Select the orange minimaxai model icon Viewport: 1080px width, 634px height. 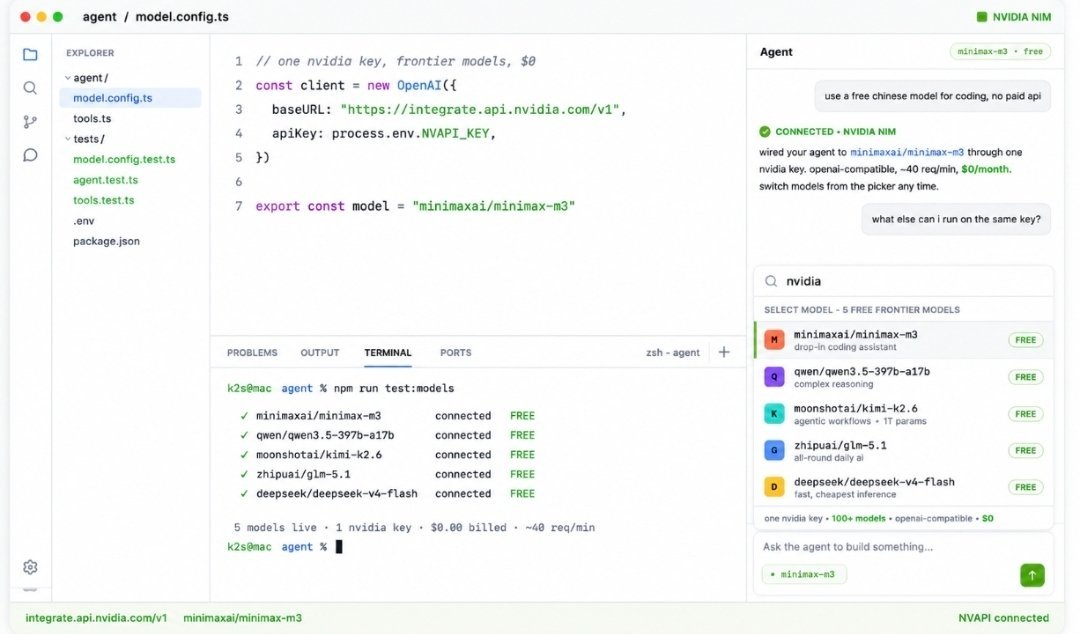coord(774,340)
